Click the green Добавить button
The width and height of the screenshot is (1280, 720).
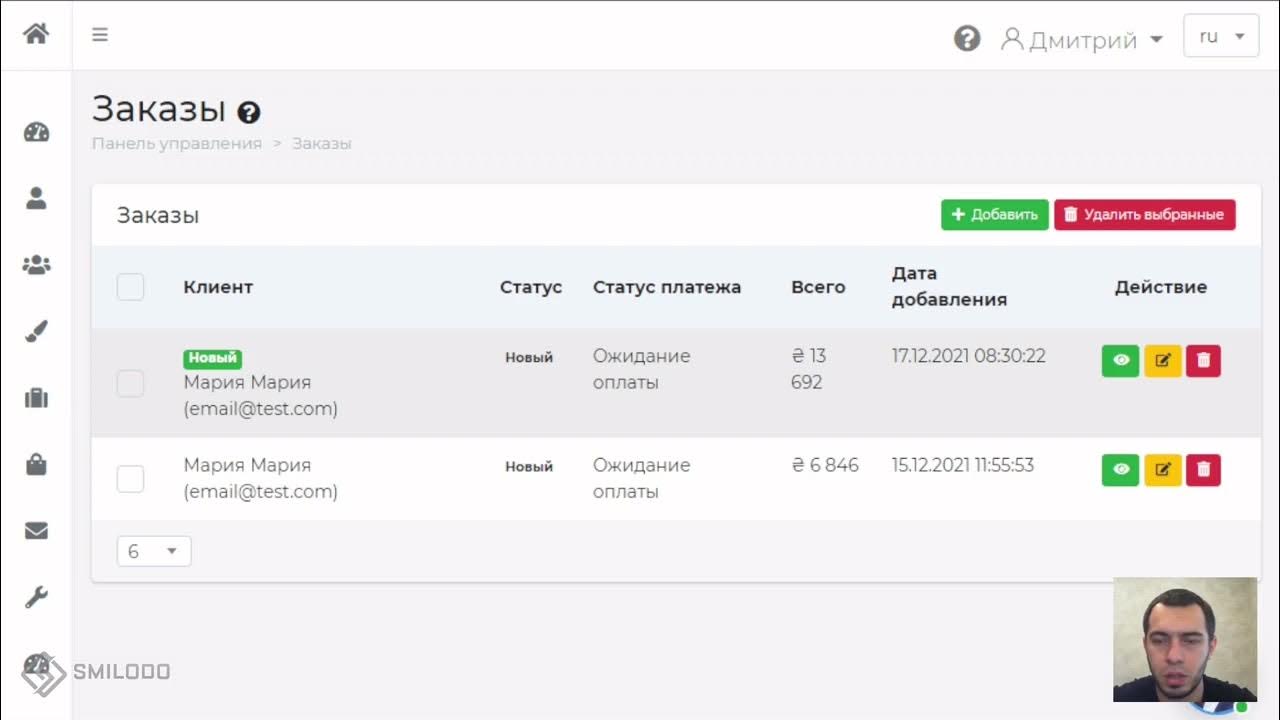(x=994, y=214)
